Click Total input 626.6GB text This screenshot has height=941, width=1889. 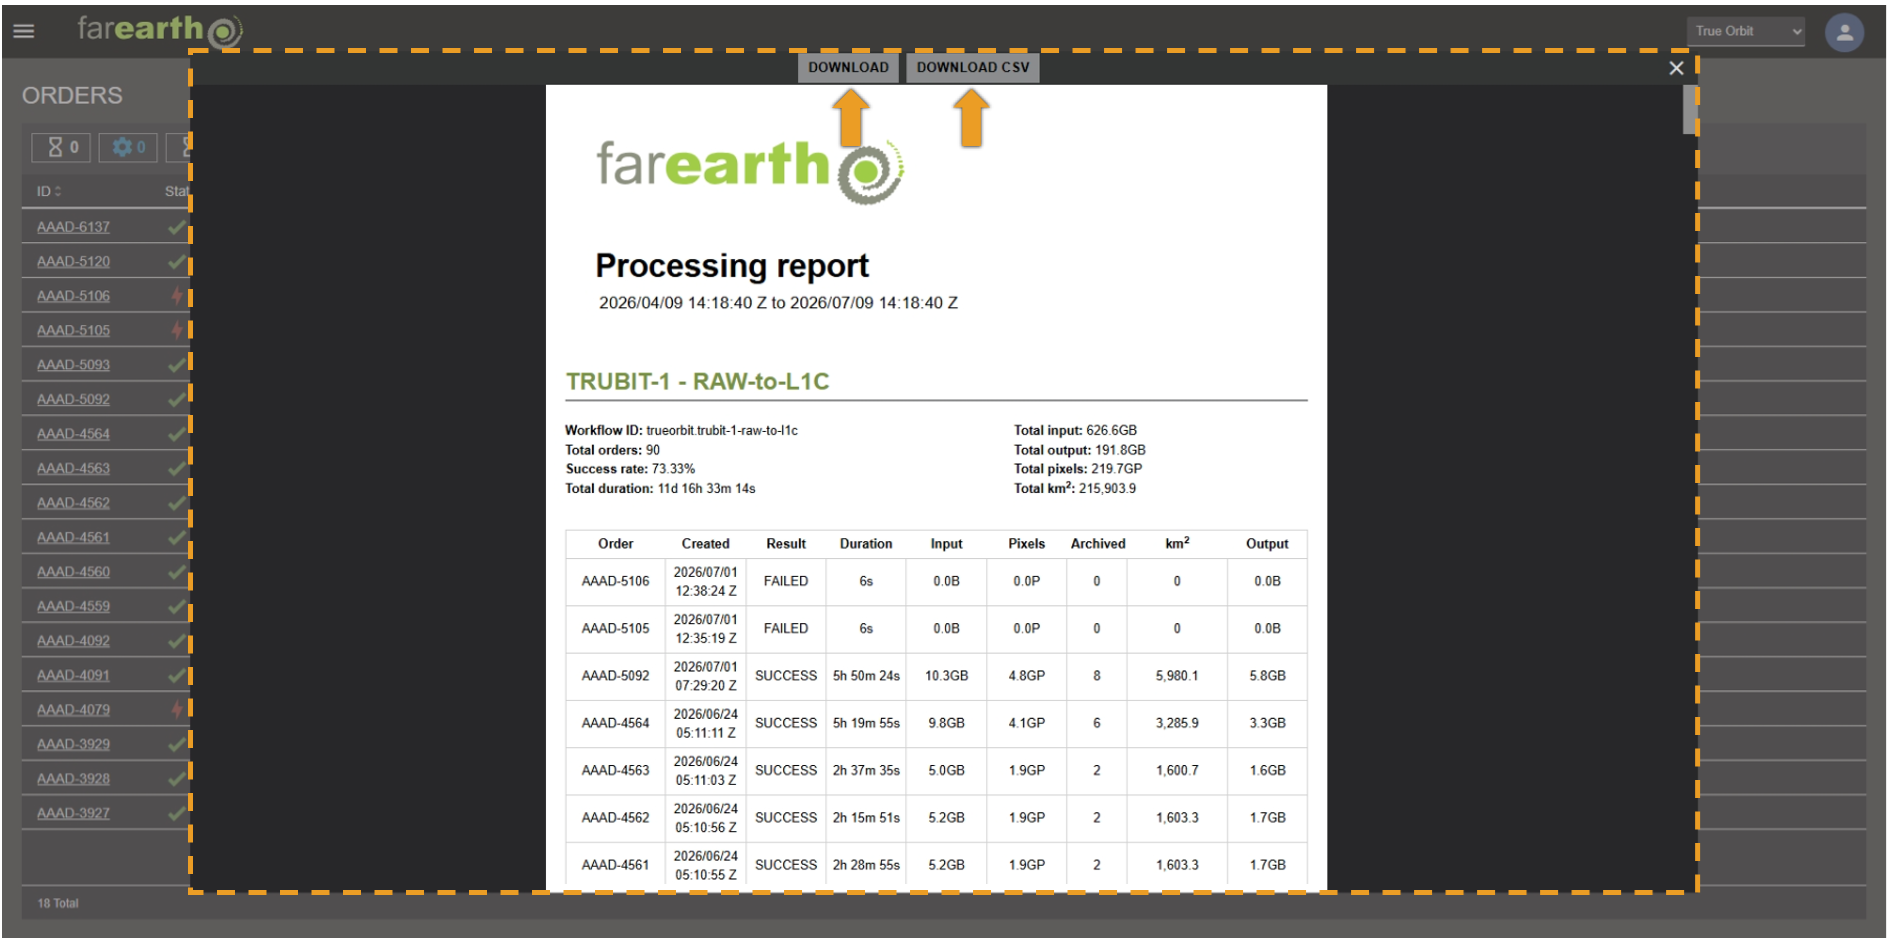pos(1075,431)
